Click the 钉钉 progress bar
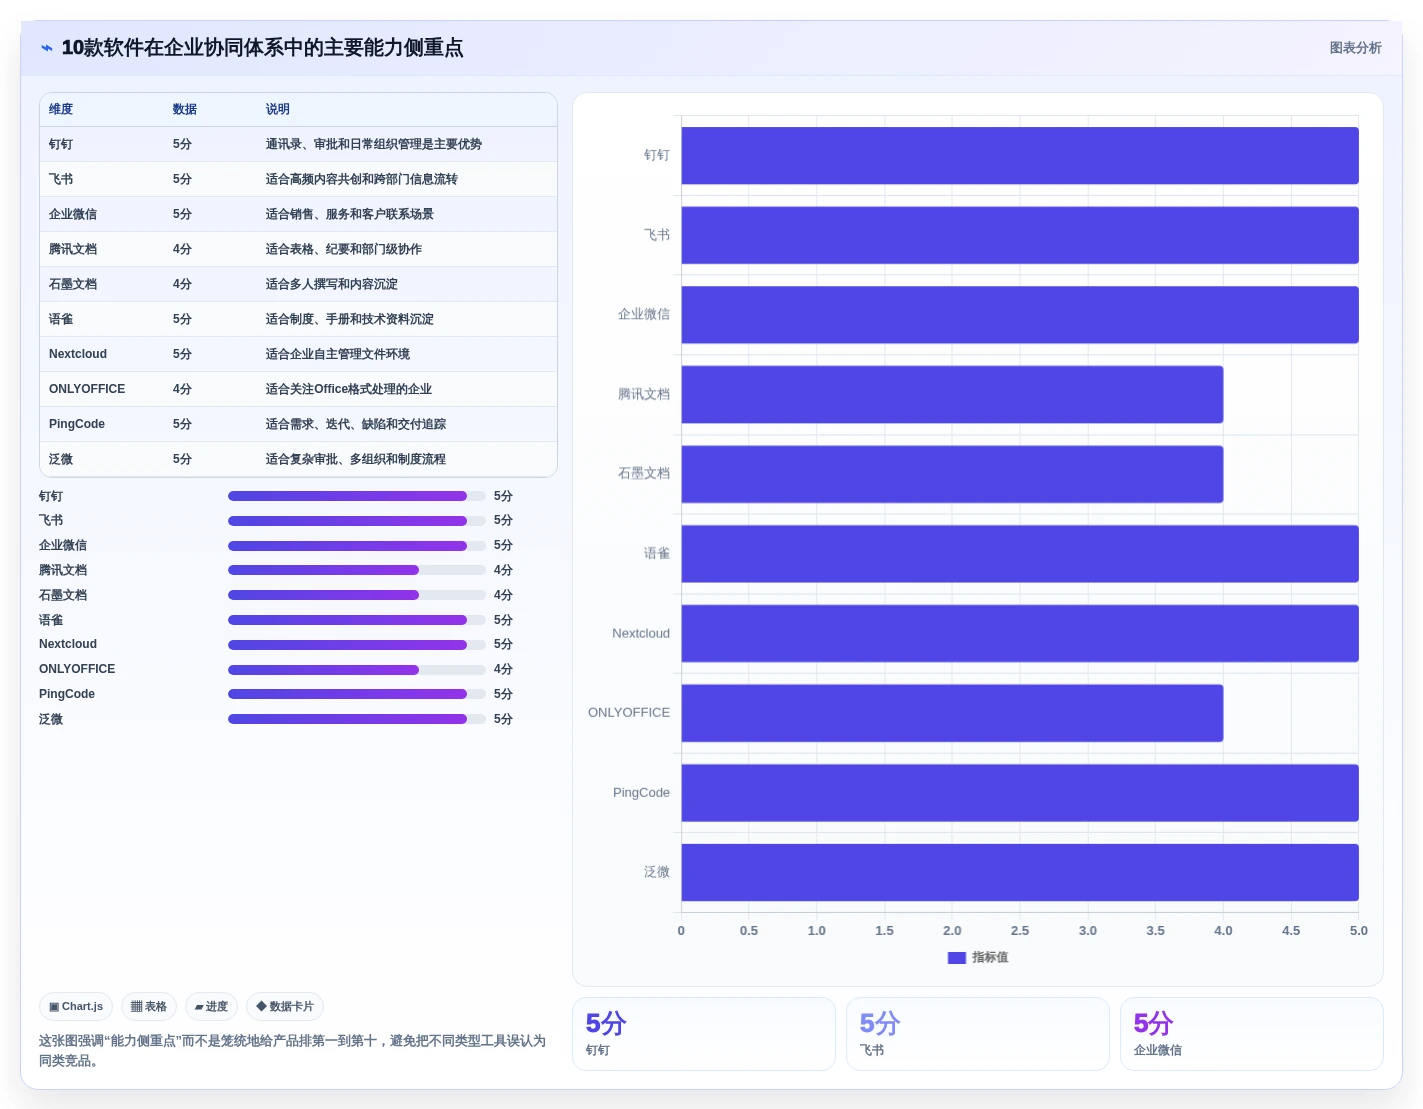Screen dimensions: 1423x1109 click(x=357, y=496)
